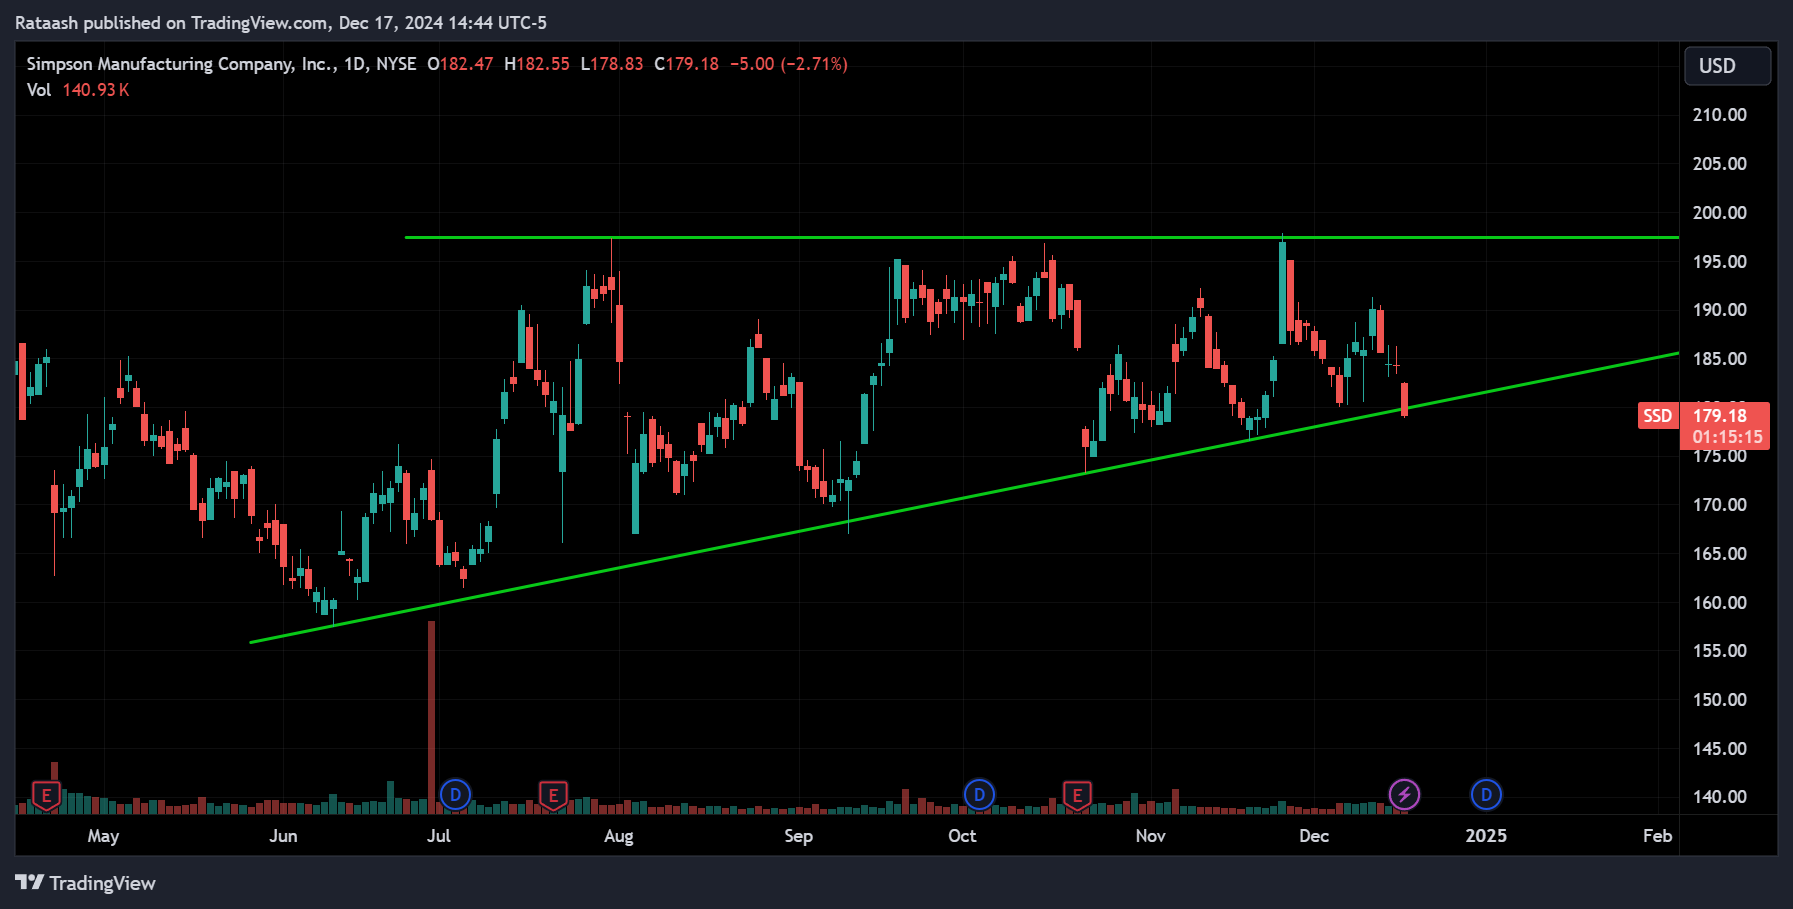Click the earnings 'E' marker between Jul and Aug
This screenshot has width=1793, height=909.
[553, 796]
